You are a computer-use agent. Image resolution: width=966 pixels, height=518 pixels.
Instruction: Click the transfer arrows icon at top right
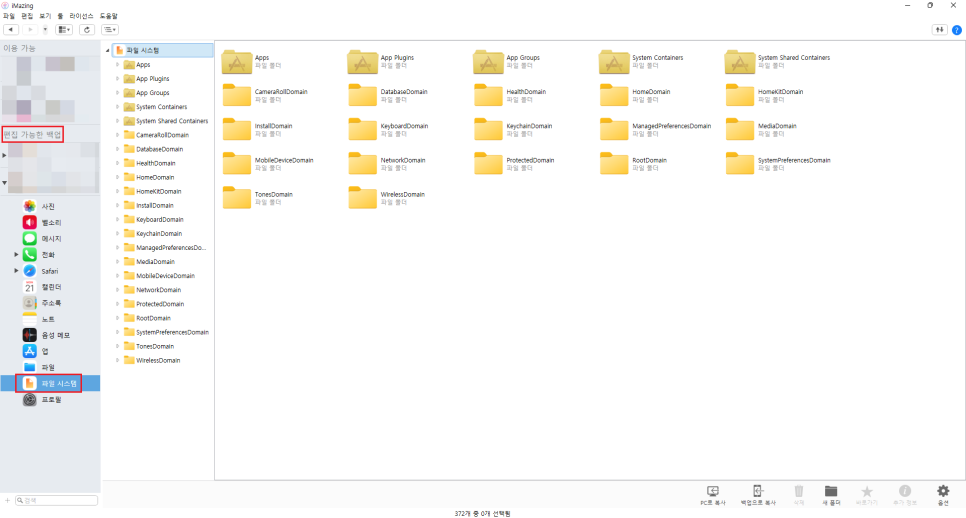[939, 30]
